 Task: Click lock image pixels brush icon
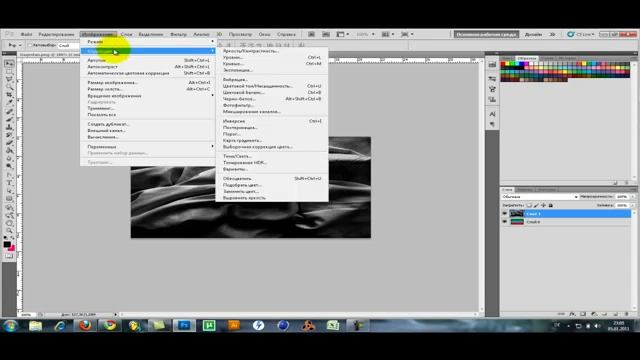(536, 205)
